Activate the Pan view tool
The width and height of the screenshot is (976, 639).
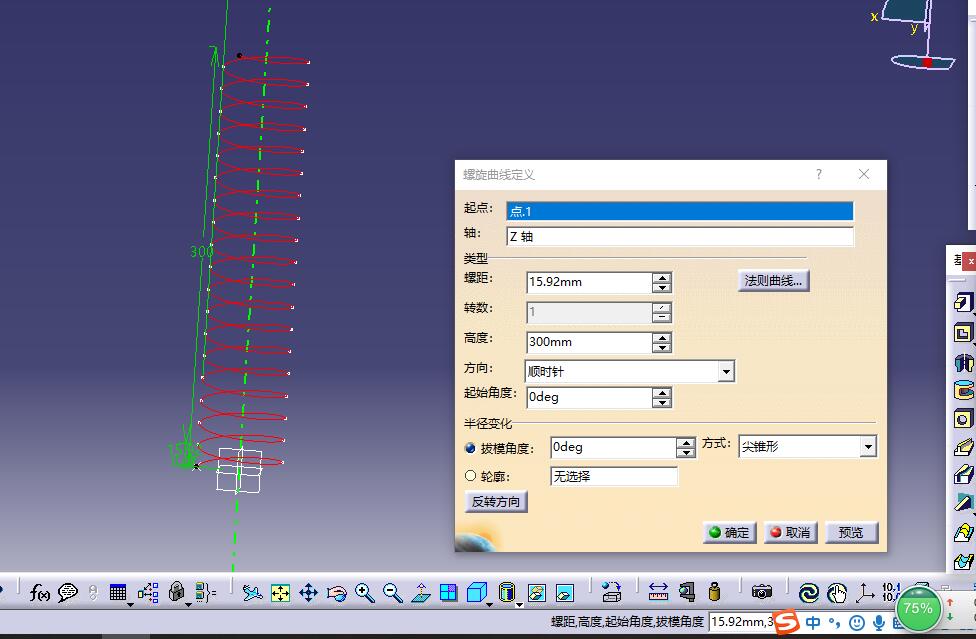(308, 592)
